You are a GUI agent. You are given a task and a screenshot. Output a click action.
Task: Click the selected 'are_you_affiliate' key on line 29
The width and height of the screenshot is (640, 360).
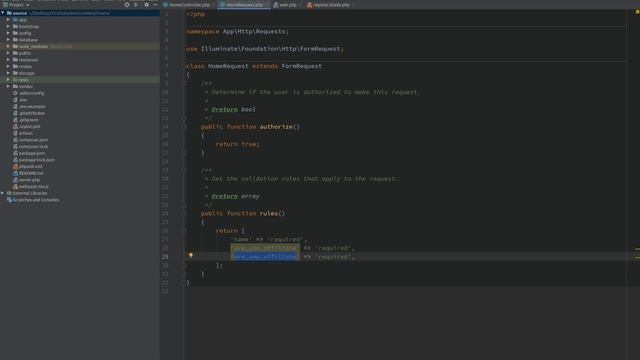265,257
